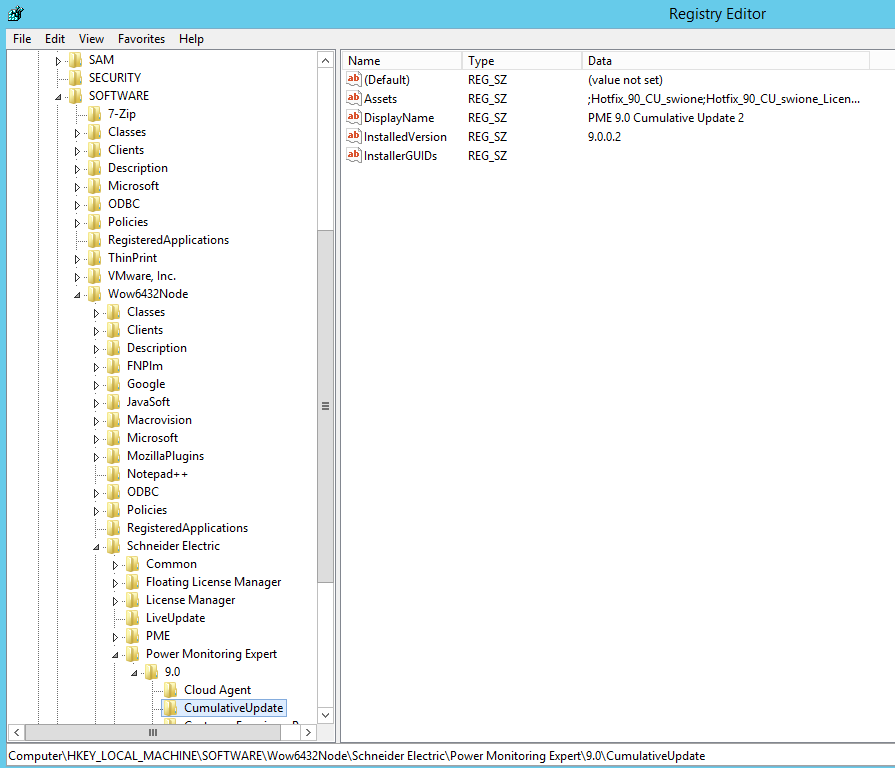Click the tree vertical scrollbar thumb
Image resolution: width=895 pixels, height=768 pixels.
click(325, 406)
